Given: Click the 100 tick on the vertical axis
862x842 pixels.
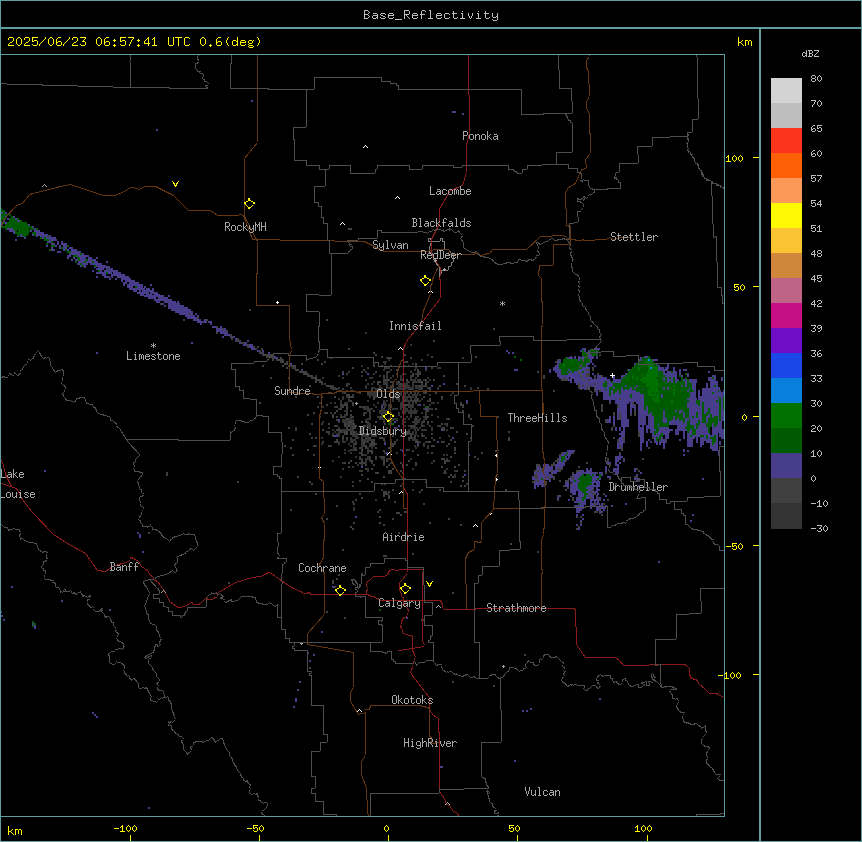Looking at the screenshot, I should (734, 158).
